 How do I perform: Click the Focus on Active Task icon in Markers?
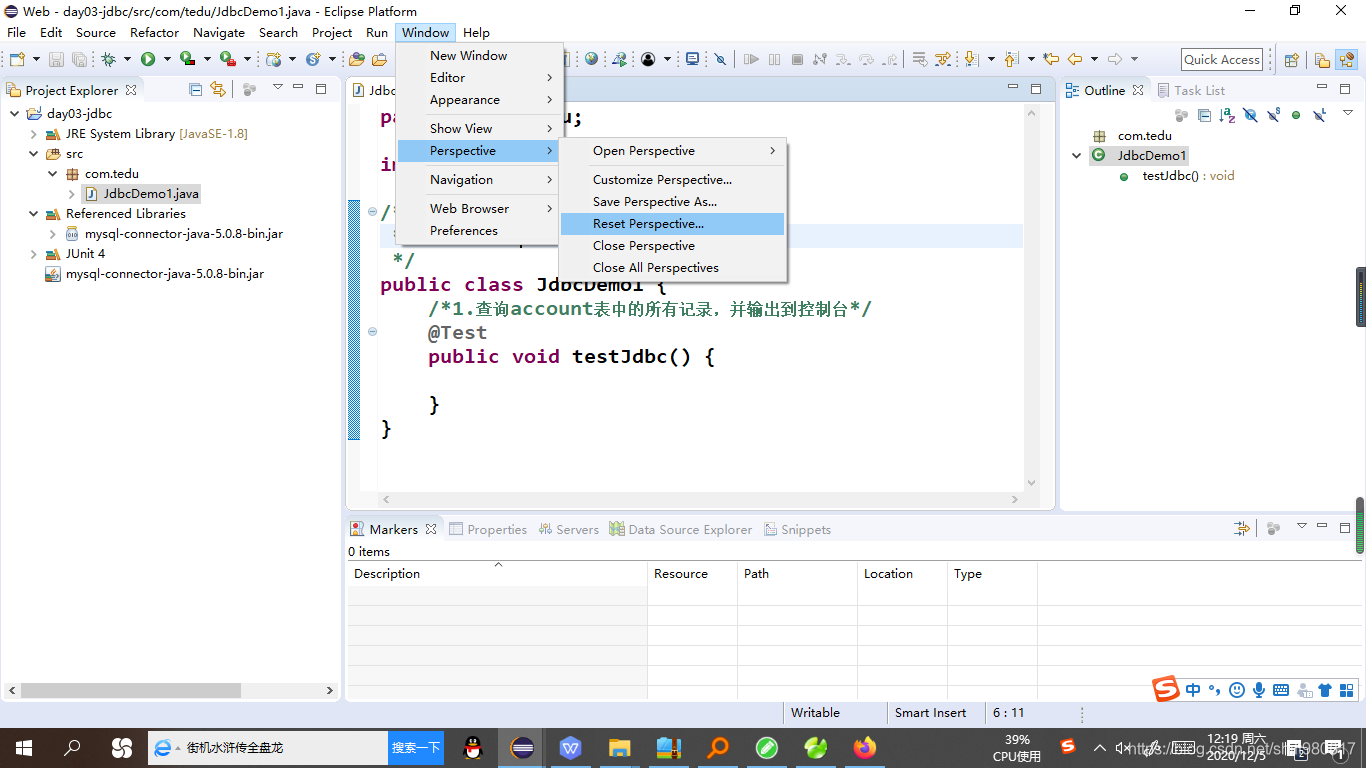pyautogui.click(x=1273, y=528)
